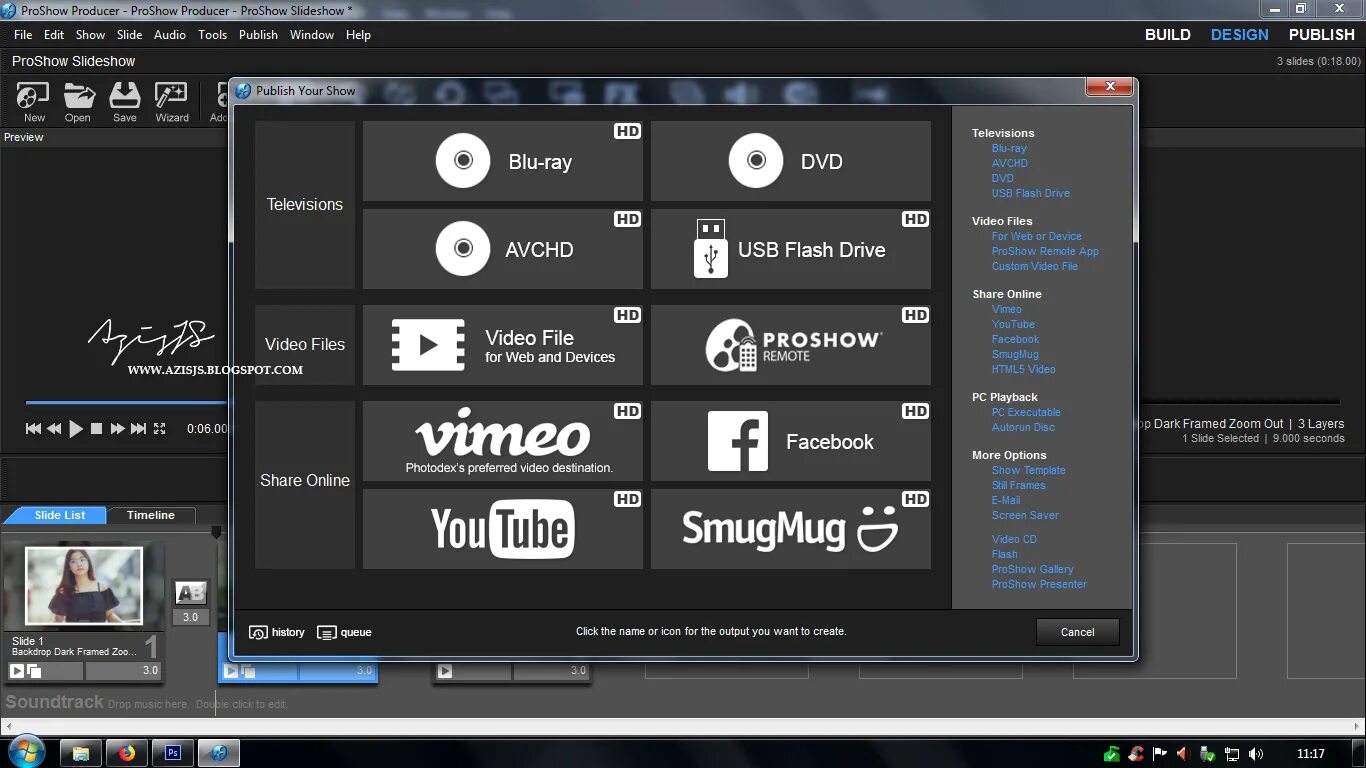Open the Publish menu in menu bar
Image resolution: width=1366 pixels, height=768 pixels.
258,34
